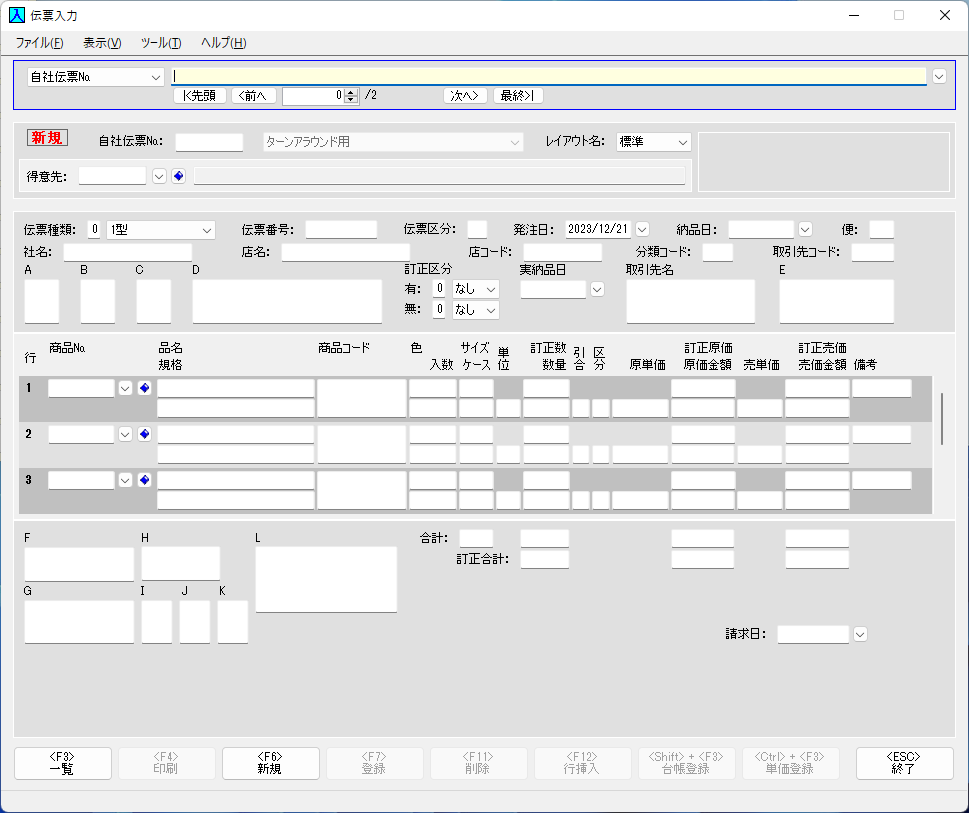Click the 取引先名 text box
The width and height of the screenshot is (969, 813).
[x=691, y=301]
